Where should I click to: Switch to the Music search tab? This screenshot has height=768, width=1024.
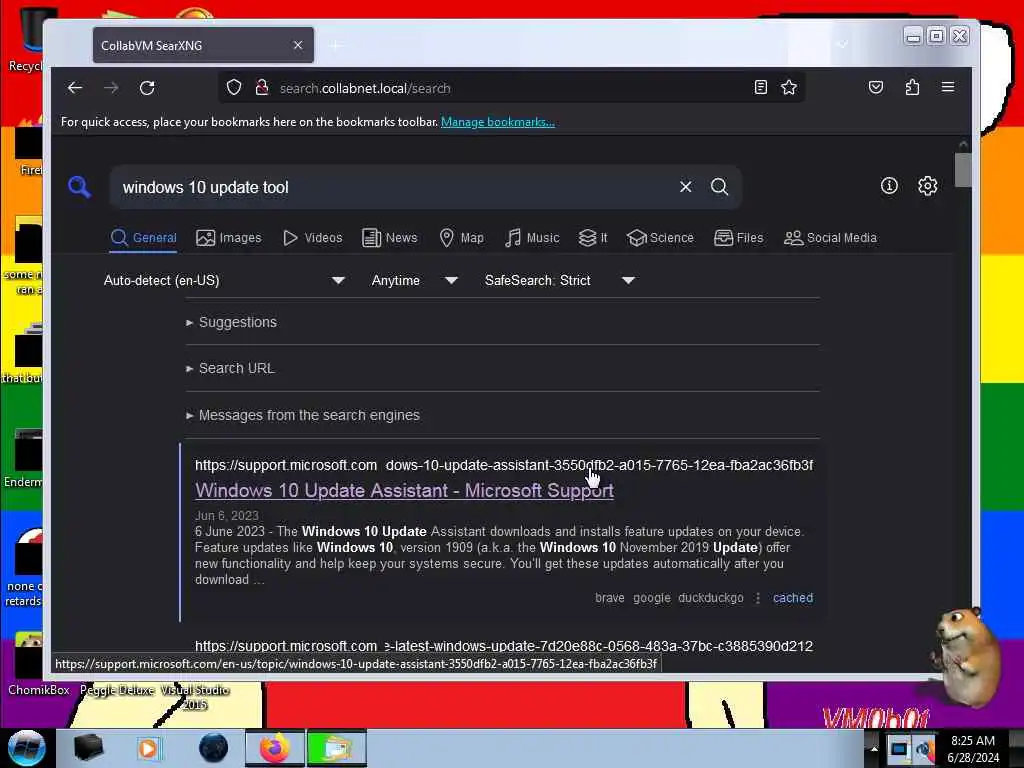[532, 238]
